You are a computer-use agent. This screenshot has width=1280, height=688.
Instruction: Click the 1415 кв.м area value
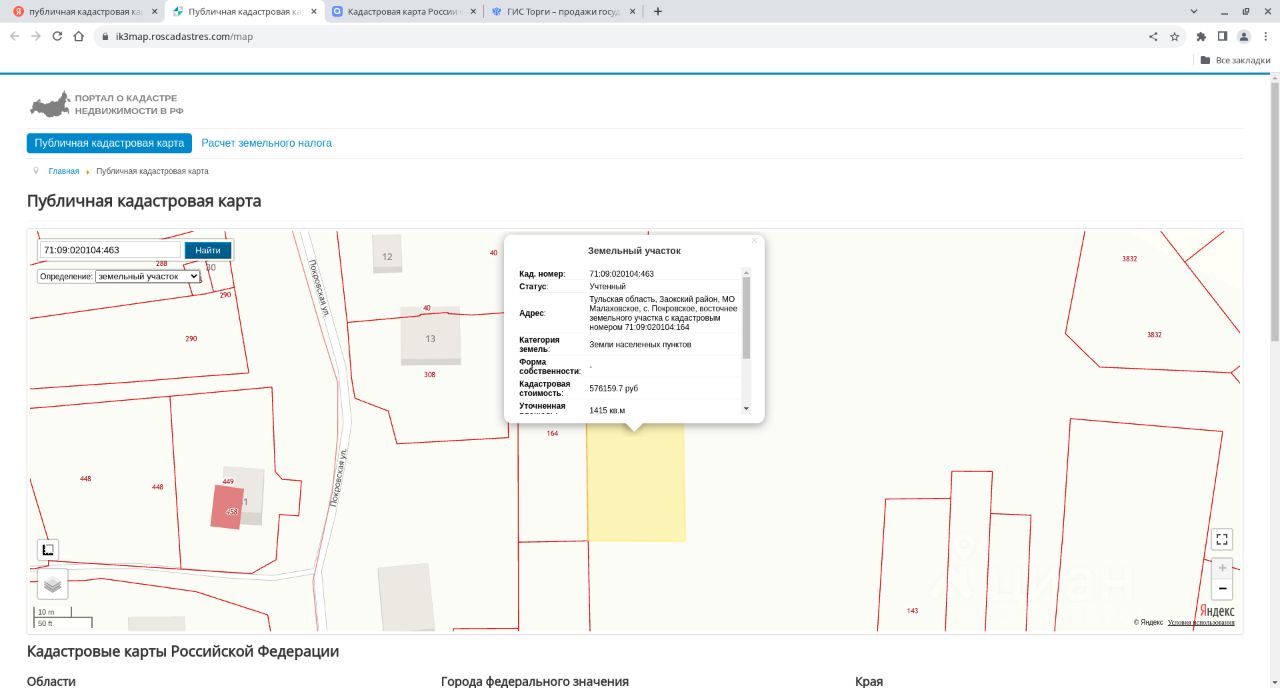pos(607,410)
